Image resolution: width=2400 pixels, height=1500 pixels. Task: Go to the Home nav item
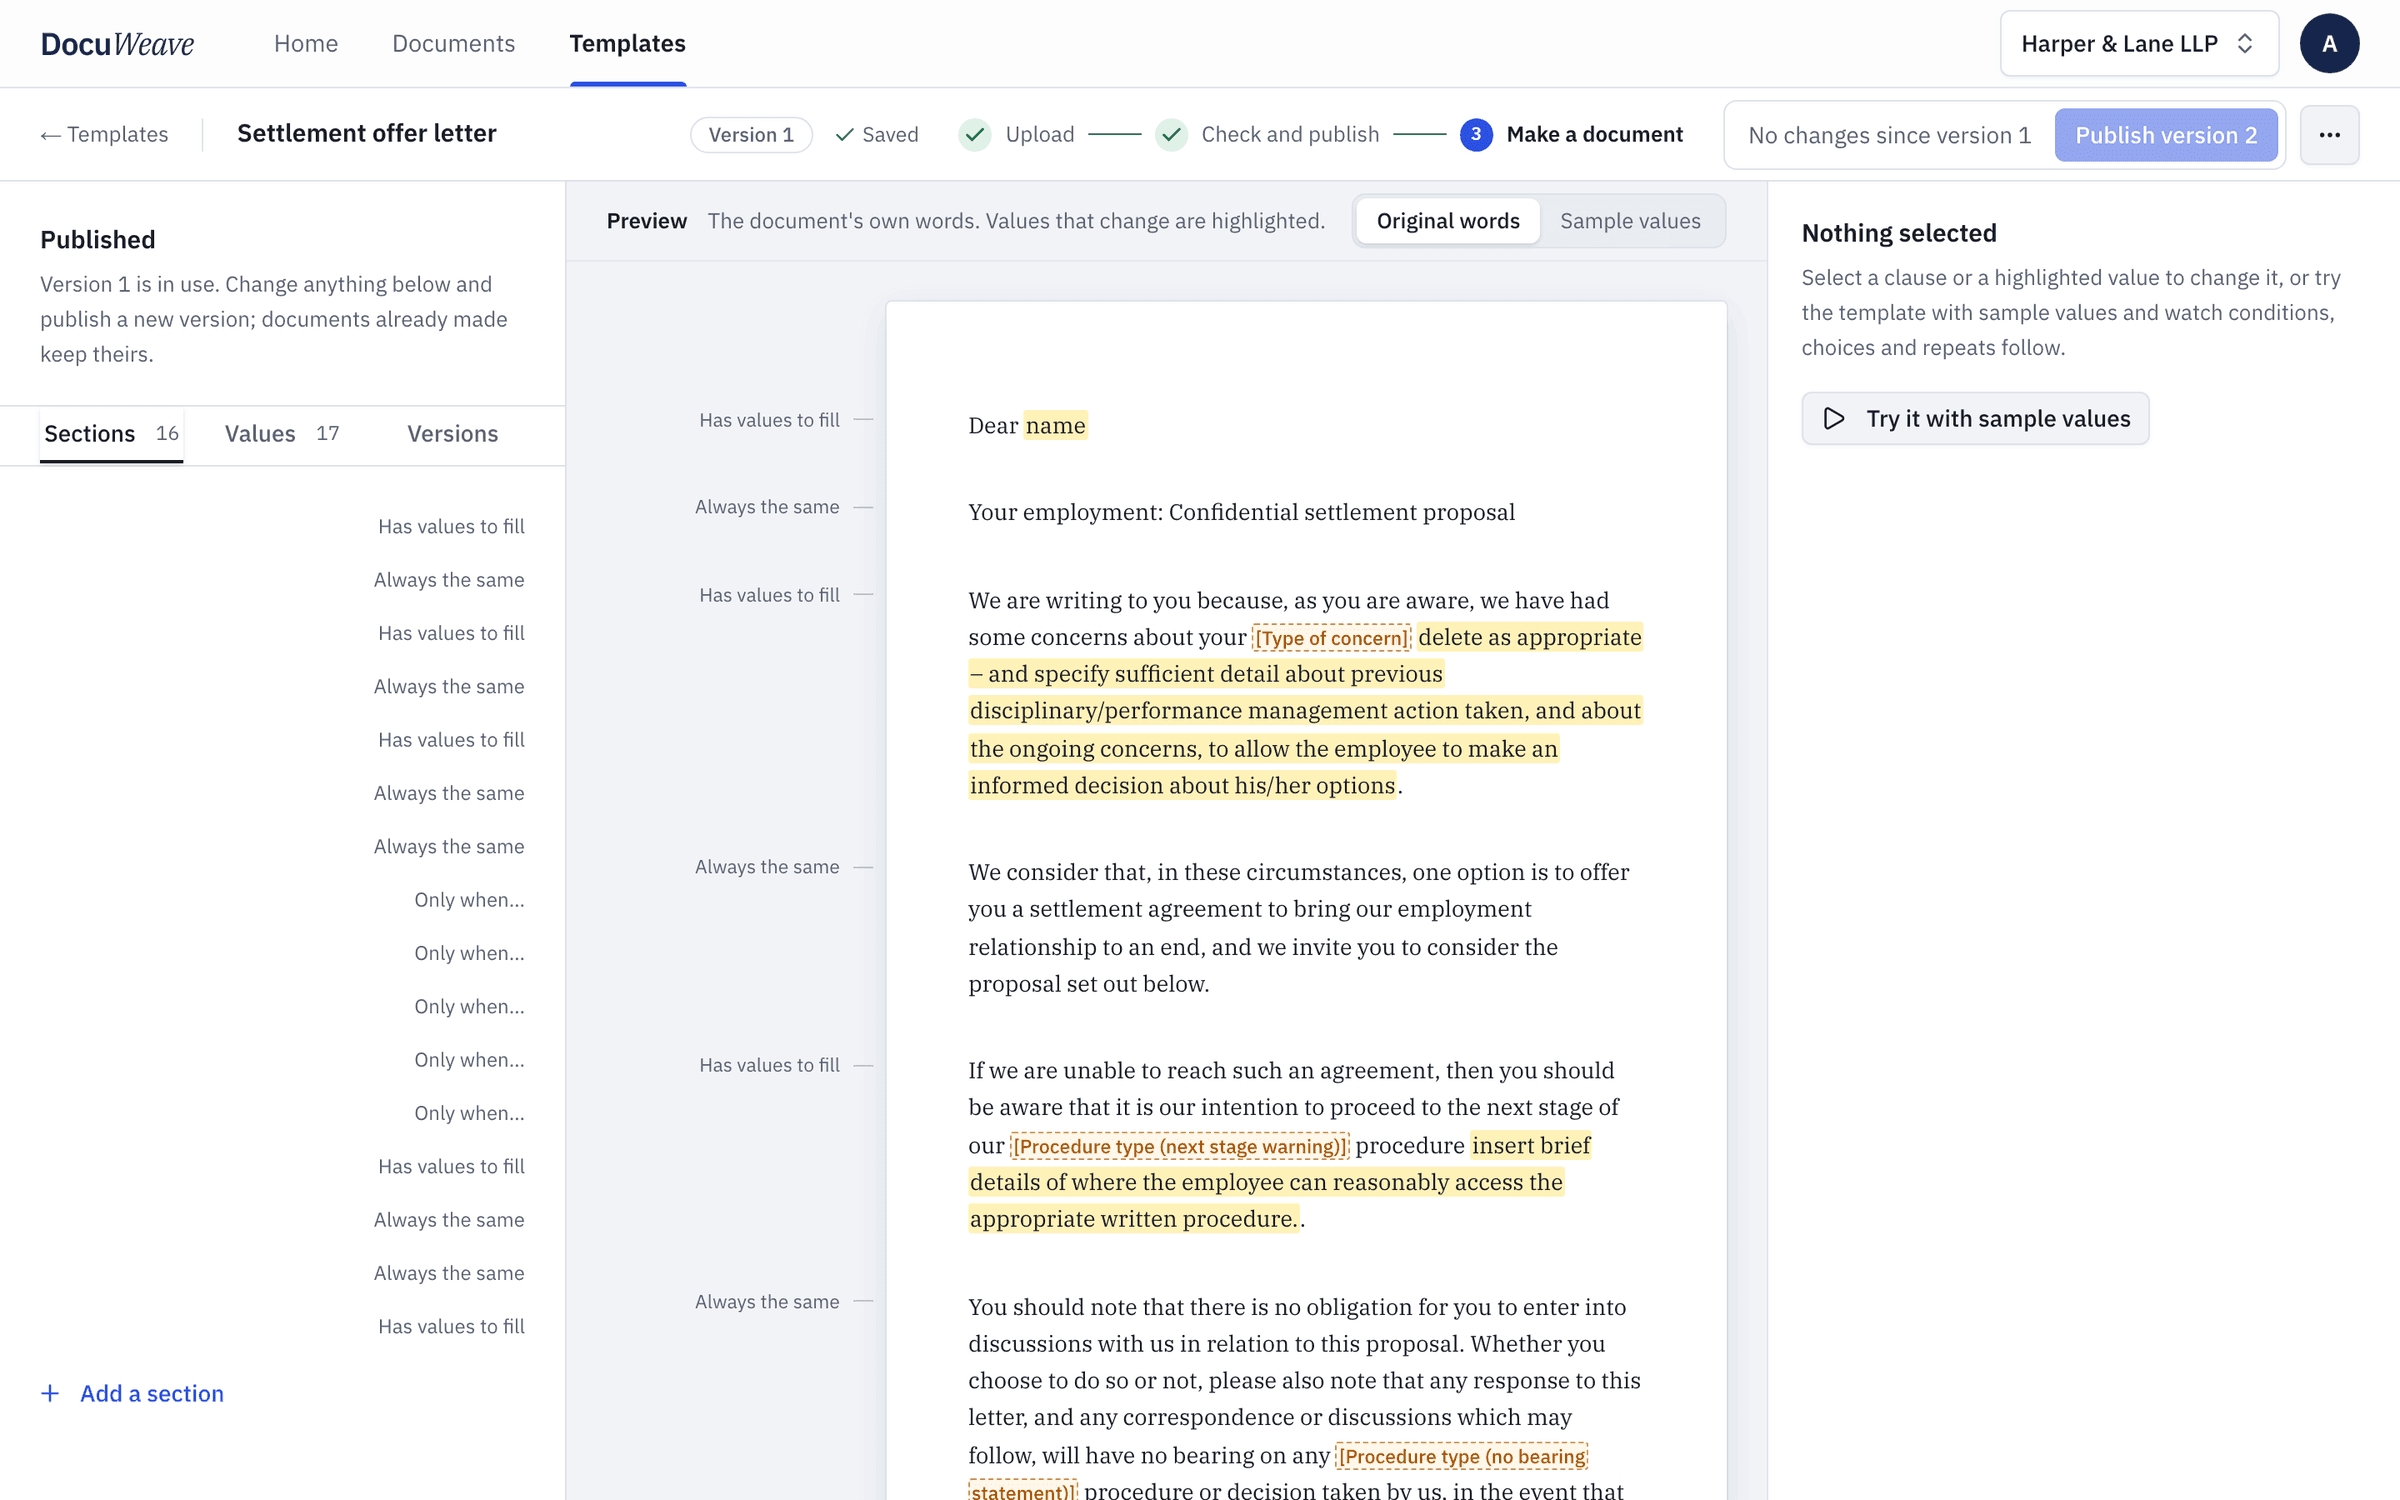point(306,44)
